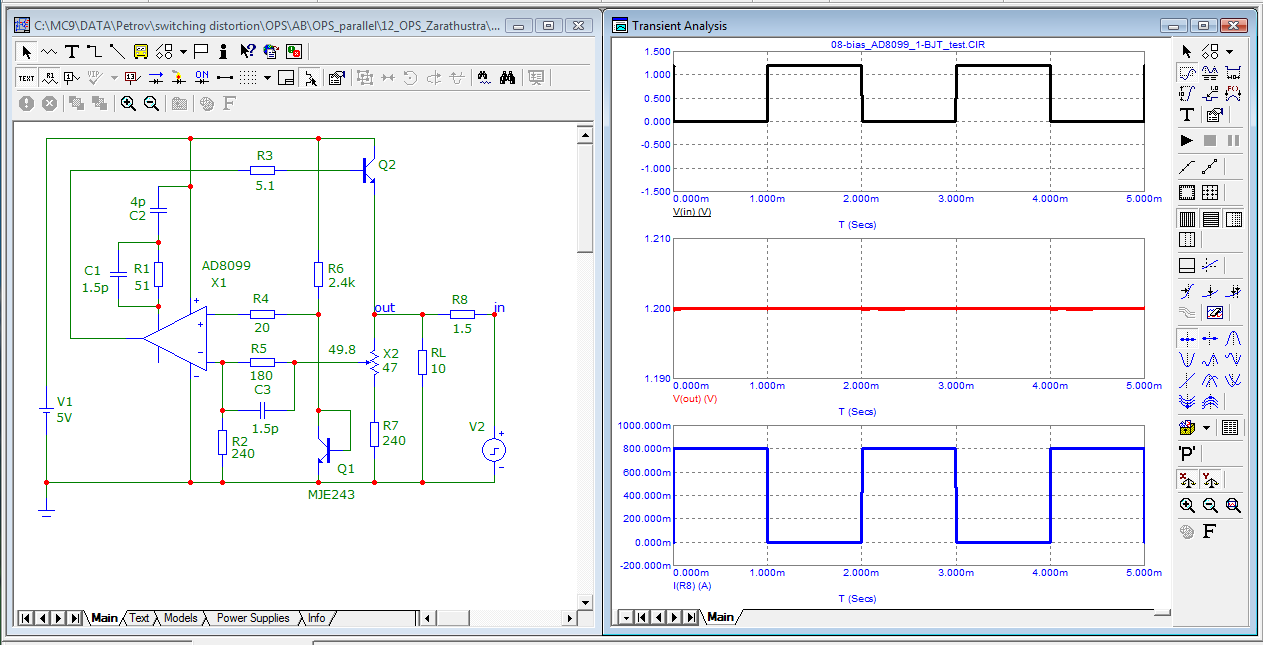Toggle data points display icon
The width and height of the screenshot is (1263, 645).
point(1210,166)
